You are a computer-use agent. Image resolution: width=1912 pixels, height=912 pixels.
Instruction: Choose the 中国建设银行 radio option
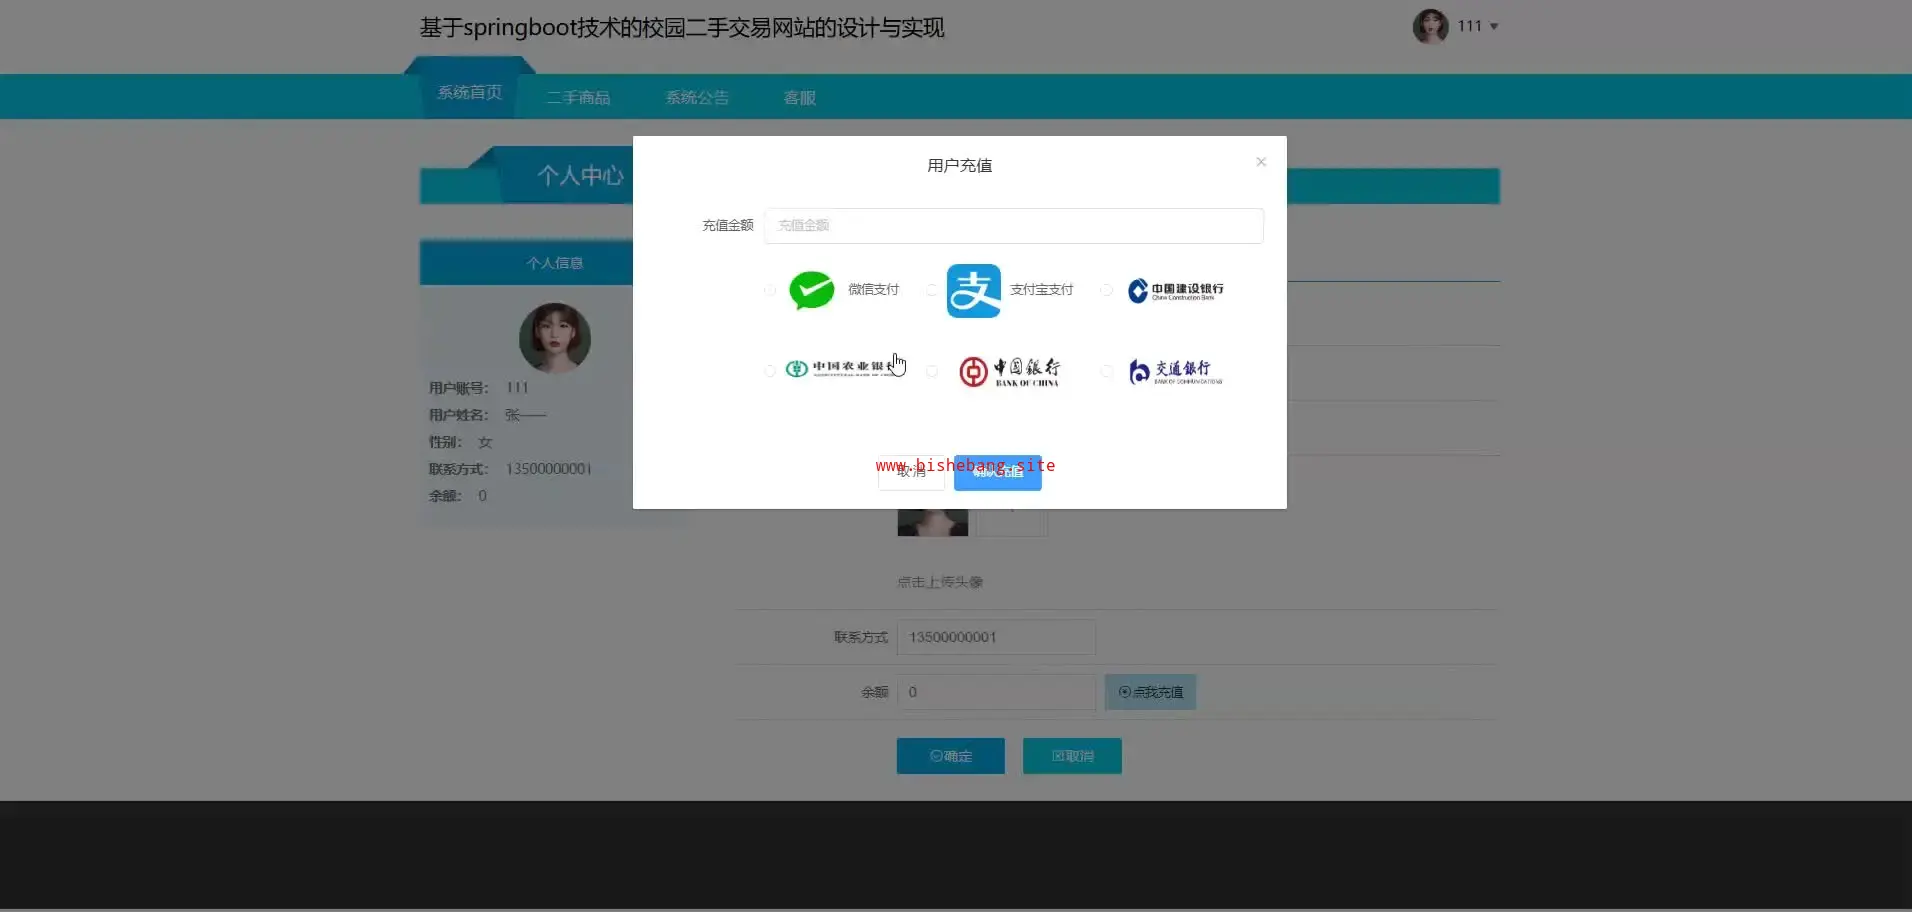click(x=1106, y=290)
